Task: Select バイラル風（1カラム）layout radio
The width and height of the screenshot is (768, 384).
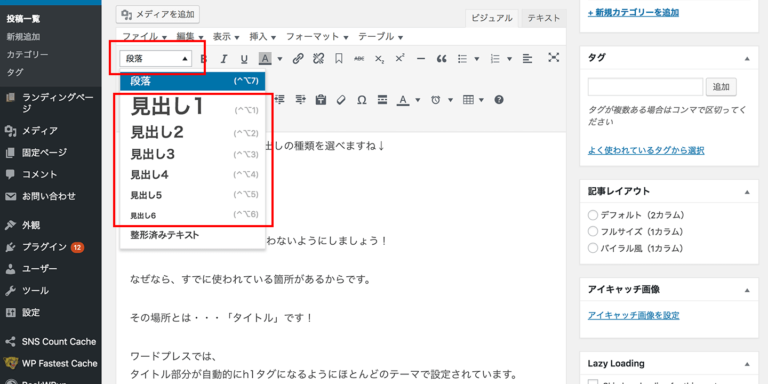Action: 593,248
